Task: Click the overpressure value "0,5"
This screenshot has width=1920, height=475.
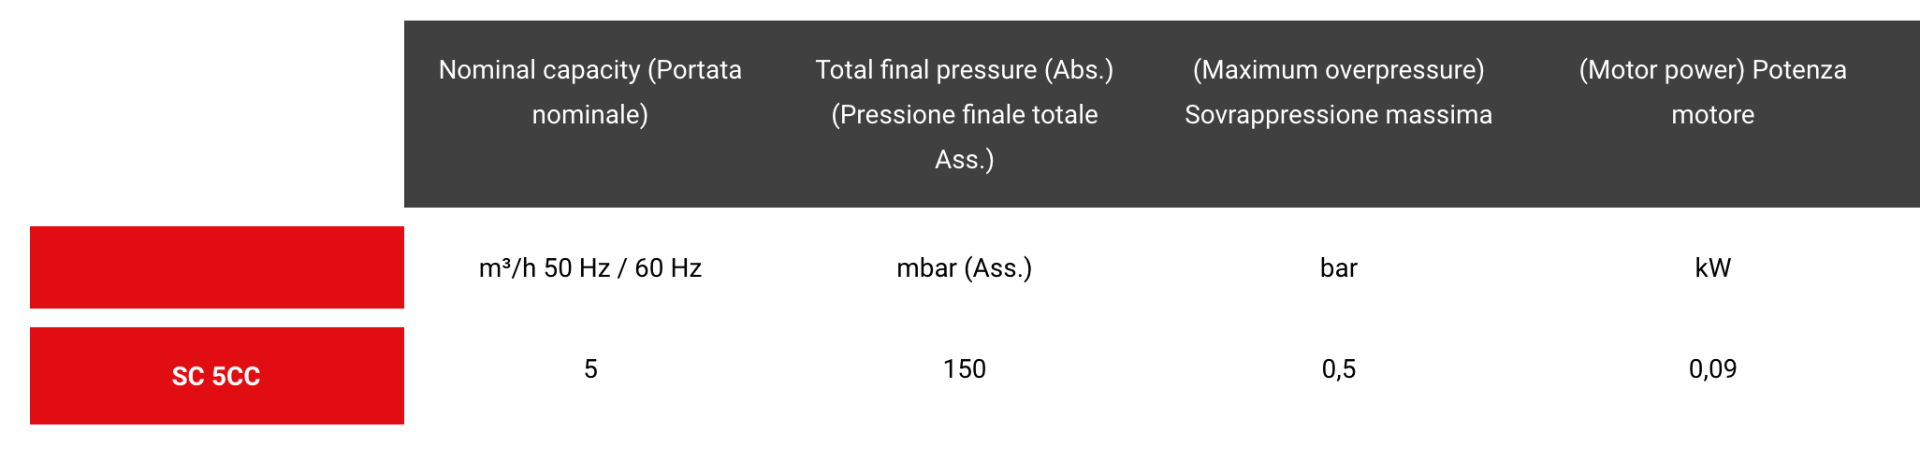Action: (x=1338, y=369)
